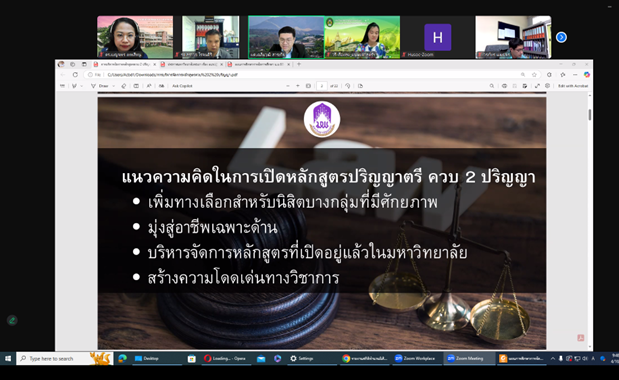Toggle page view layout icon
The image size is (619, 380).
136,86
